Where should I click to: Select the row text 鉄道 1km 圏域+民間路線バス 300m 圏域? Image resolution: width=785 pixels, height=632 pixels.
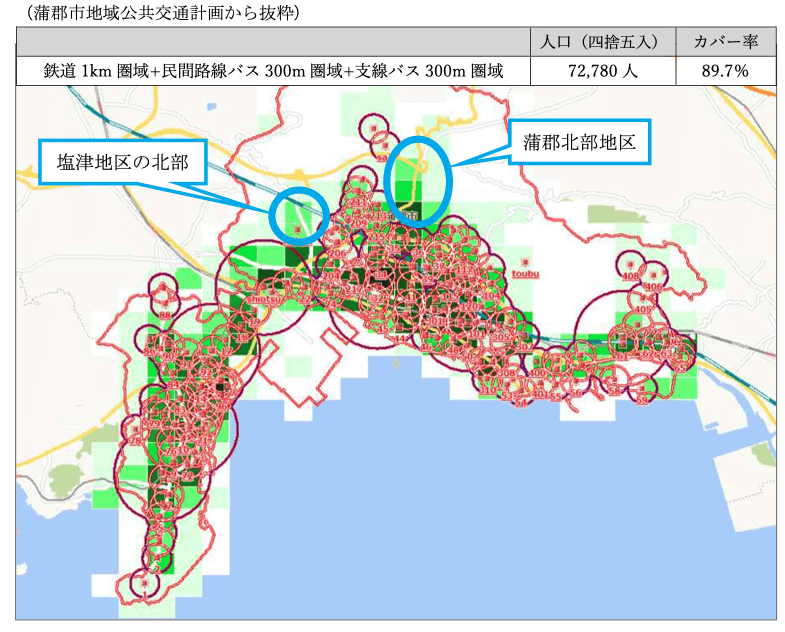pos(198,71)
